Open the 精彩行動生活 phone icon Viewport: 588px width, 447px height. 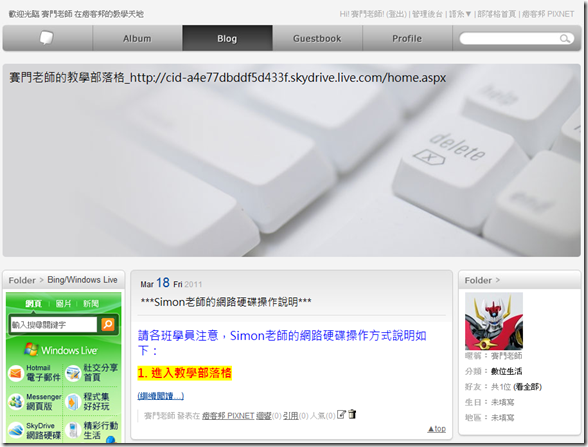click(73, 430)
